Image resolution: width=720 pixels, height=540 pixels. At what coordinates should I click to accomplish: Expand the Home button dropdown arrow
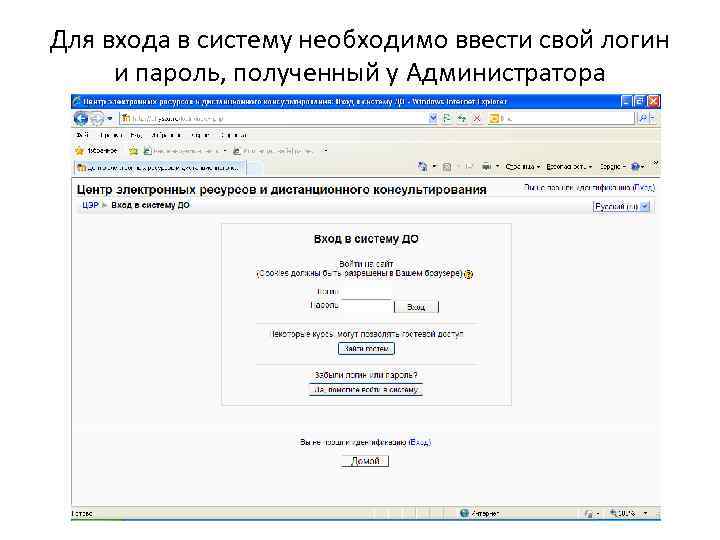click(x=433, y=167)
